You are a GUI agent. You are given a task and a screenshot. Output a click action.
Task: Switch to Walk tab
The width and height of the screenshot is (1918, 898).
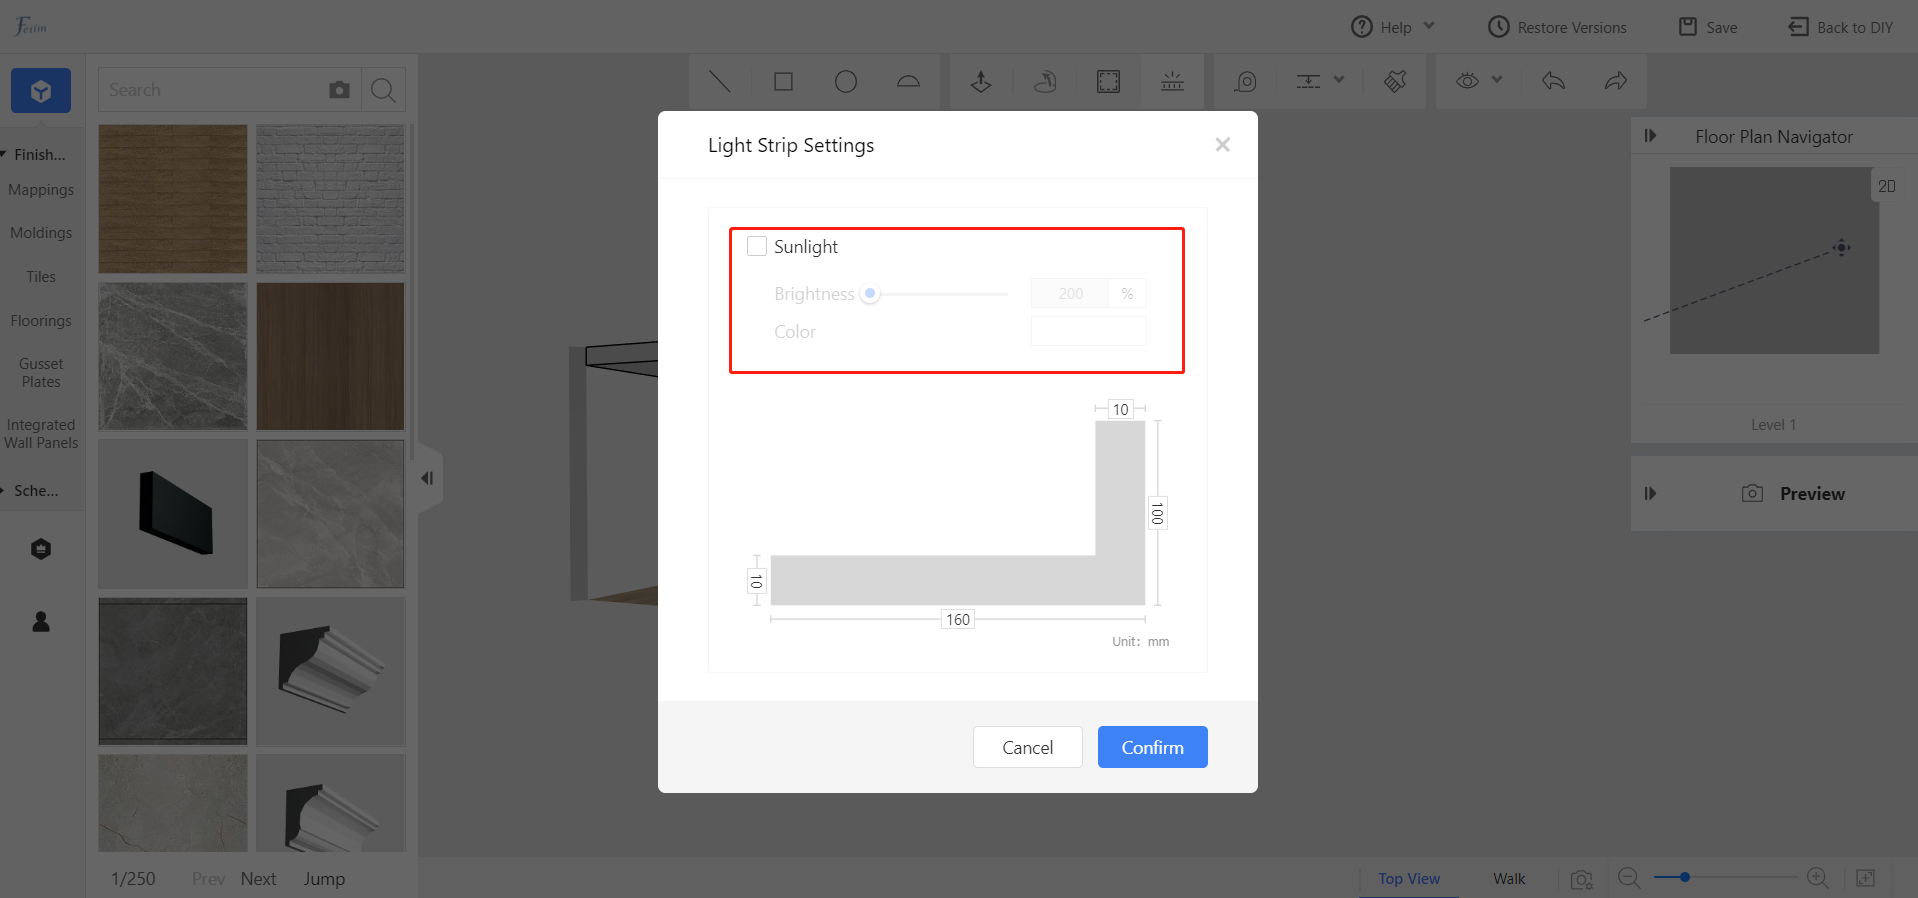1509,879
